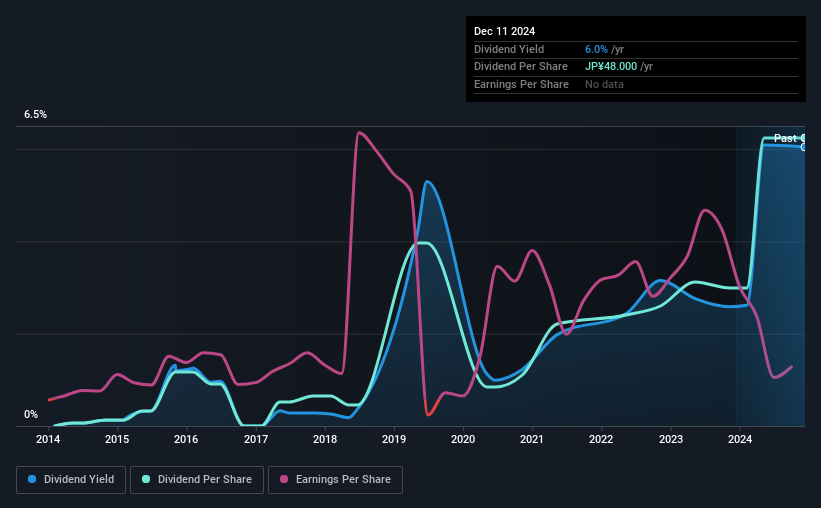821x508 pixels.
Task: Select the 2020 x-axis label
Action: point(463,439)
